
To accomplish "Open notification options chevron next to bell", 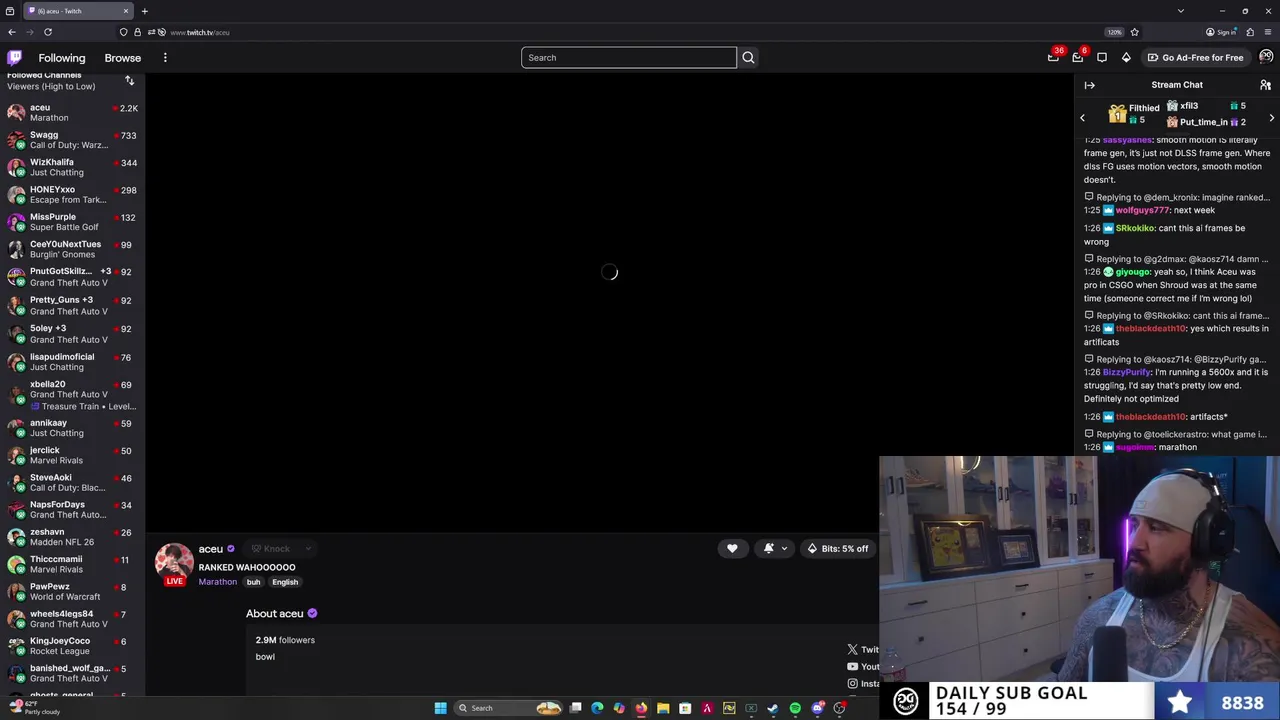I will coord(784,548).
